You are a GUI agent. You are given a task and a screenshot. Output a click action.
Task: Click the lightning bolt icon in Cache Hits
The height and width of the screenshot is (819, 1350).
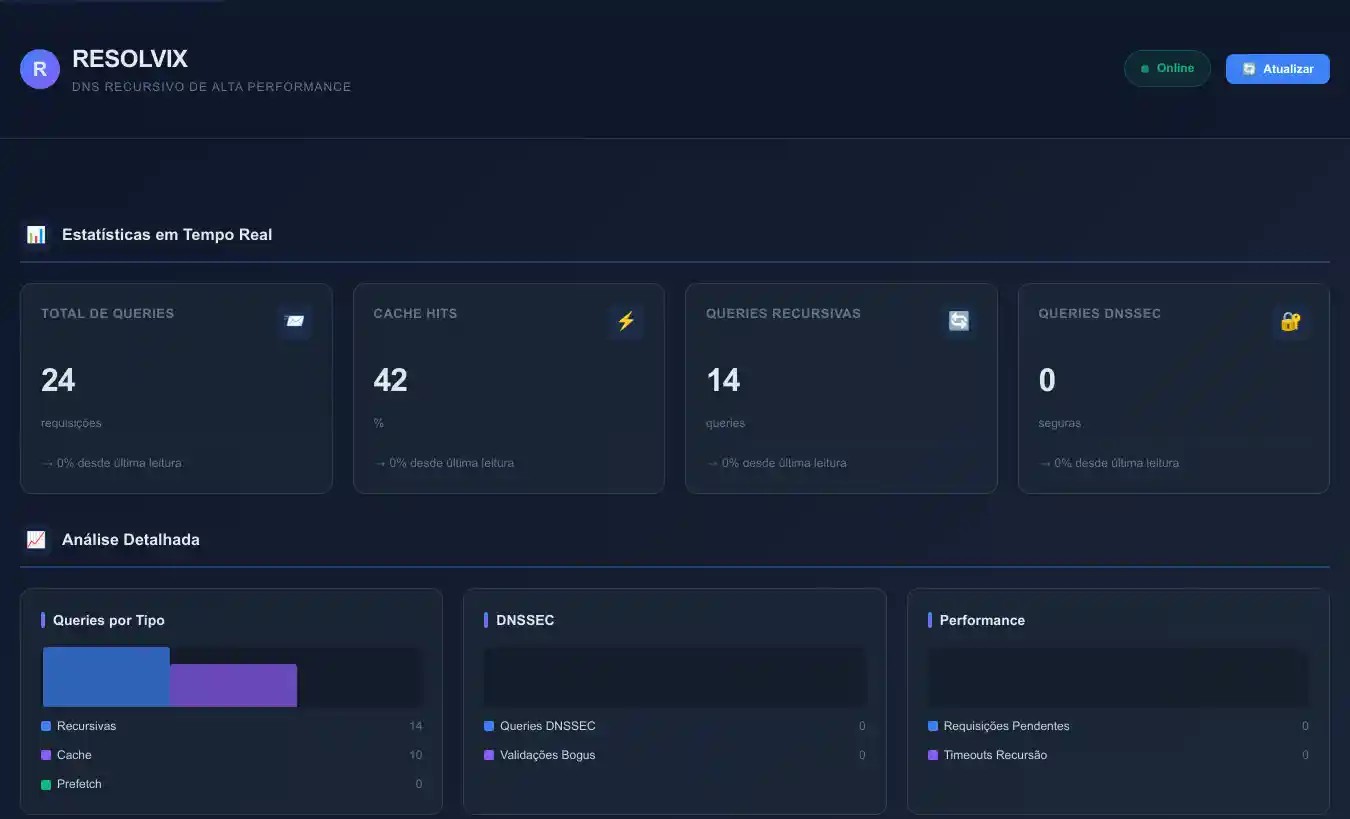click(x=626, y=321)
